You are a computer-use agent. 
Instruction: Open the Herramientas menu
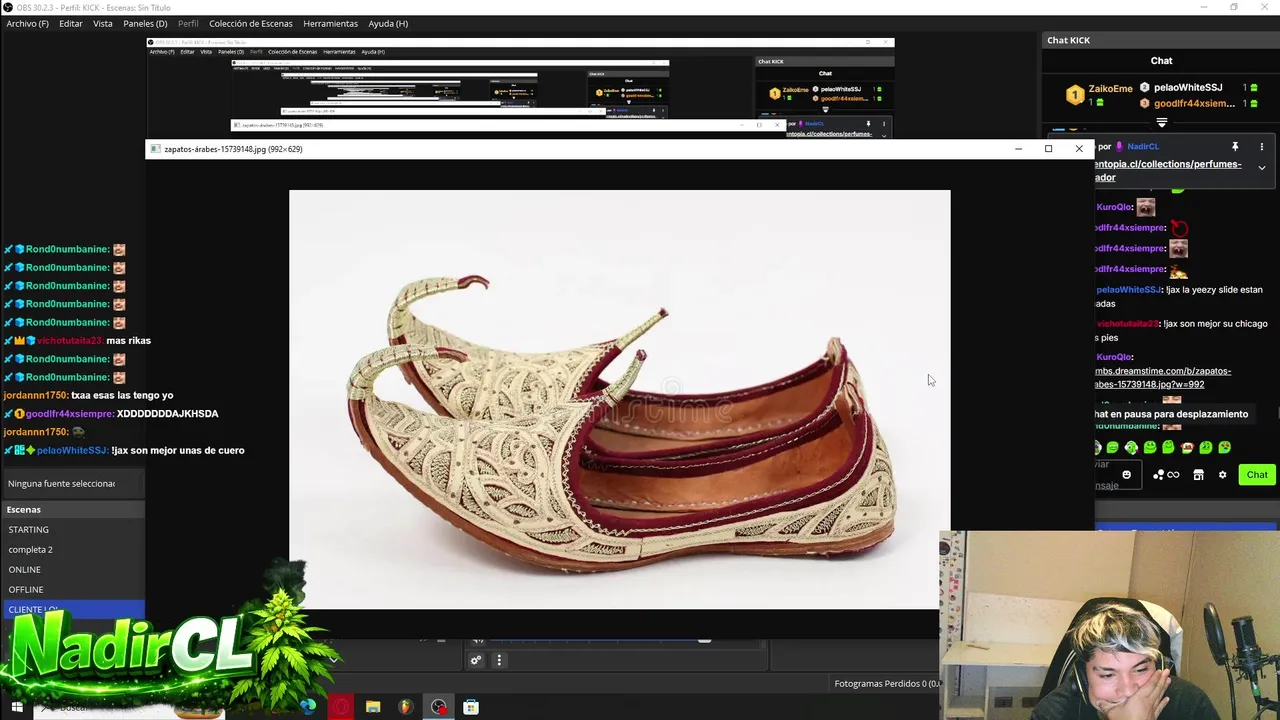pos(330,23)
